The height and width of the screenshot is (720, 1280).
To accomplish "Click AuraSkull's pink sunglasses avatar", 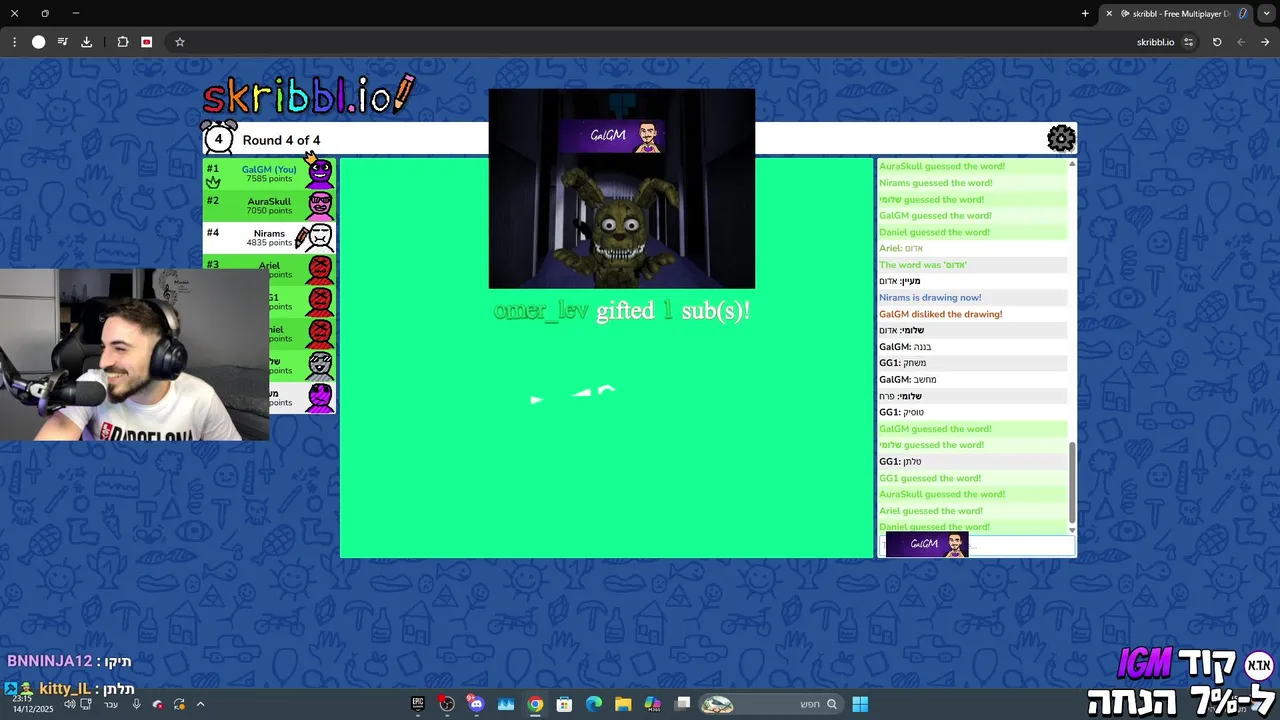I will (x=320, y=205).
